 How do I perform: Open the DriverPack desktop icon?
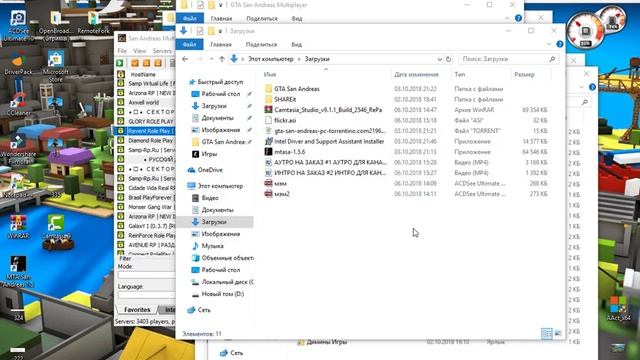18,64
